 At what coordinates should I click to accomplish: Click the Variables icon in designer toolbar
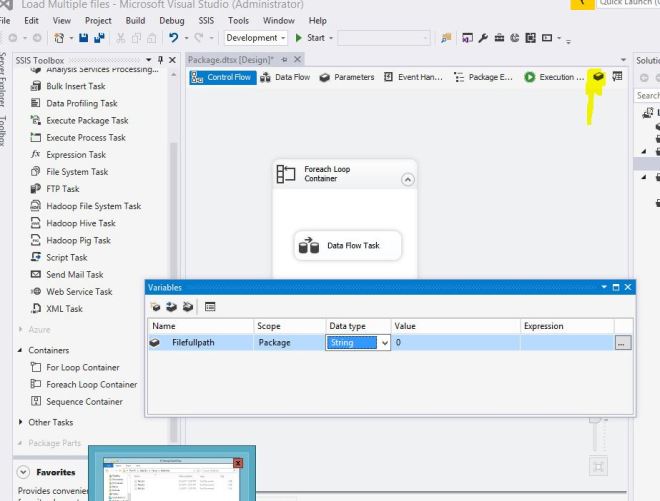[x=598, y=77]
